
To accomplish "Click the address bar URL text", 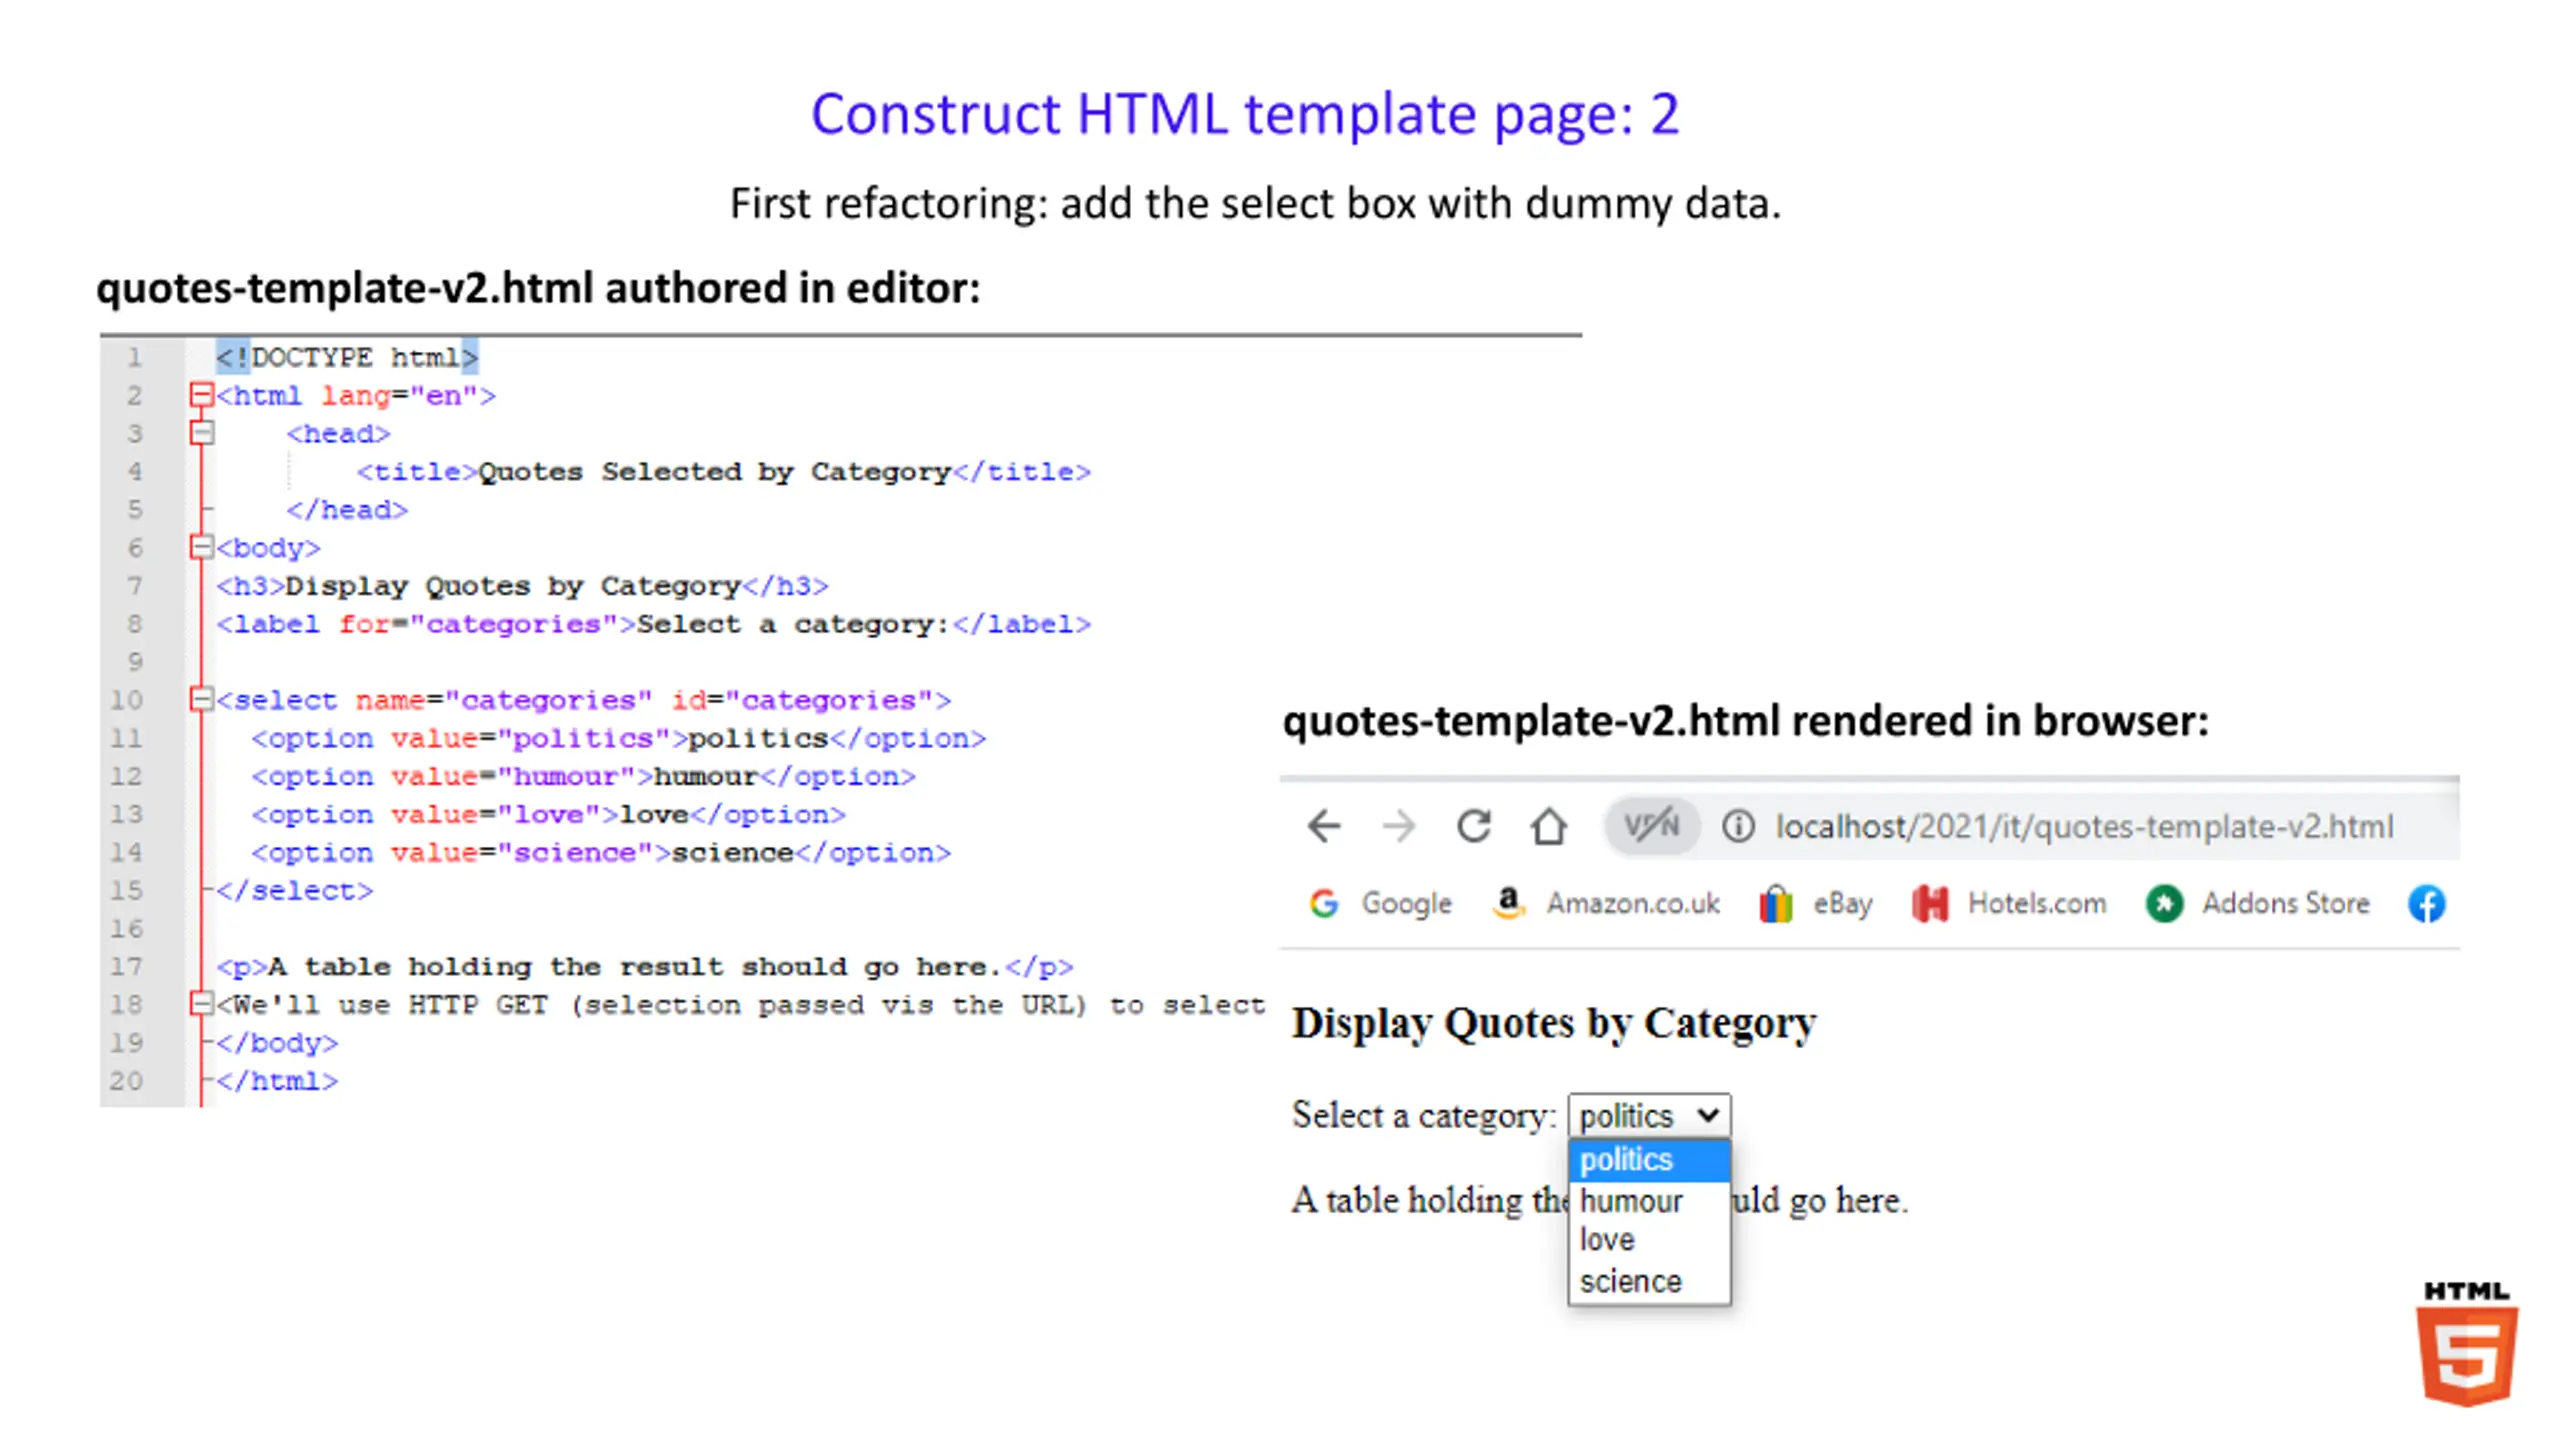I will (x=2084, y=826).
